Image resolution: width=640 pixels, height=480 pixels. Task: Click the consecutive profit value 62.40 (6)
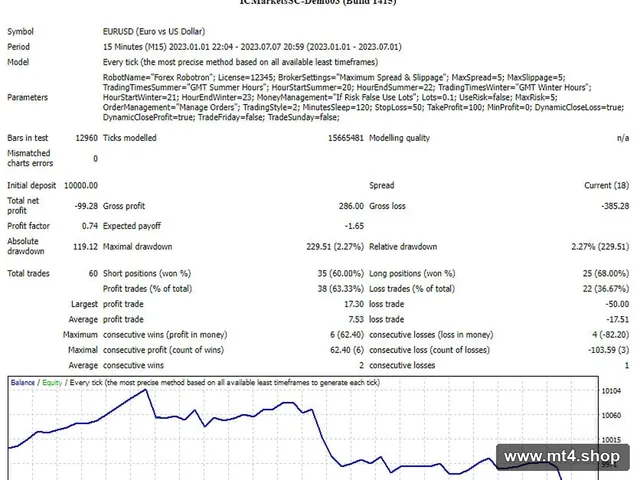coord(347,350)
